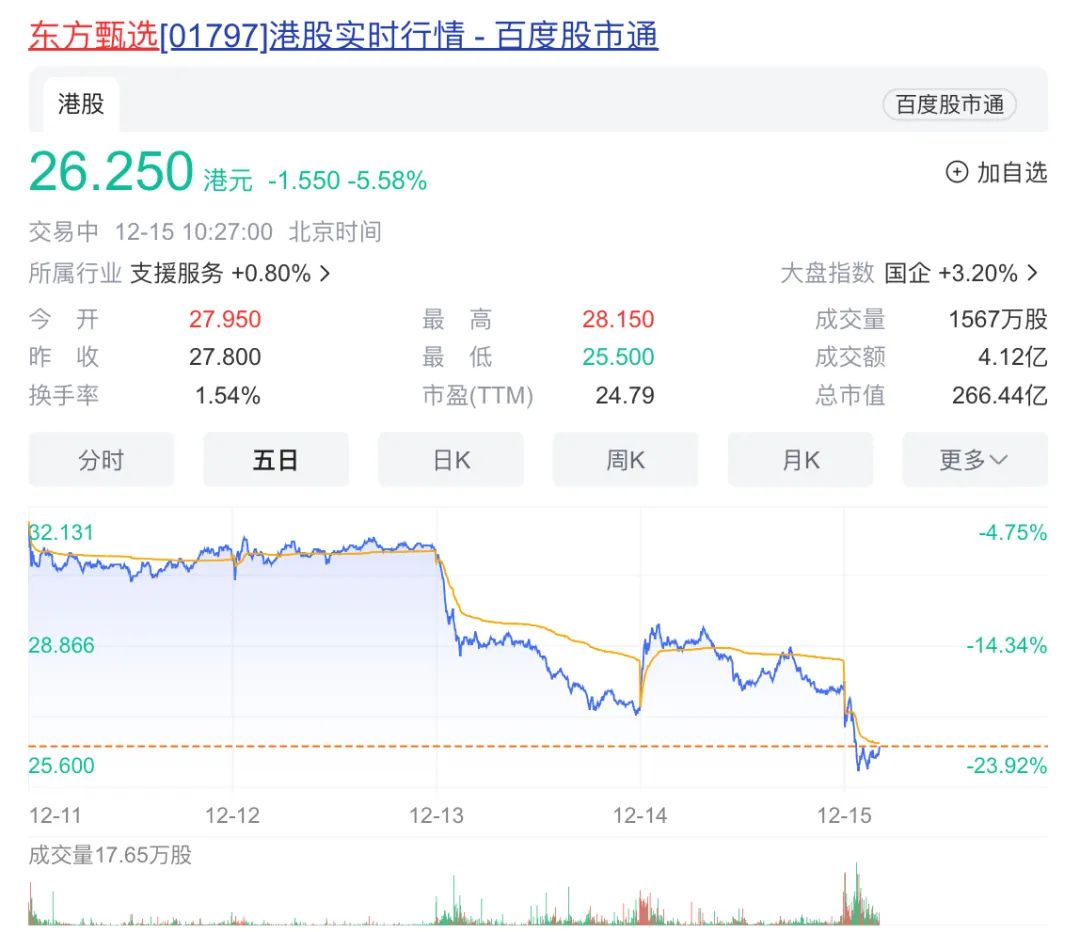Viewport: 1080px width, 932px height.
Task: Switch to the 月K chart
Action: pos(800,459)
